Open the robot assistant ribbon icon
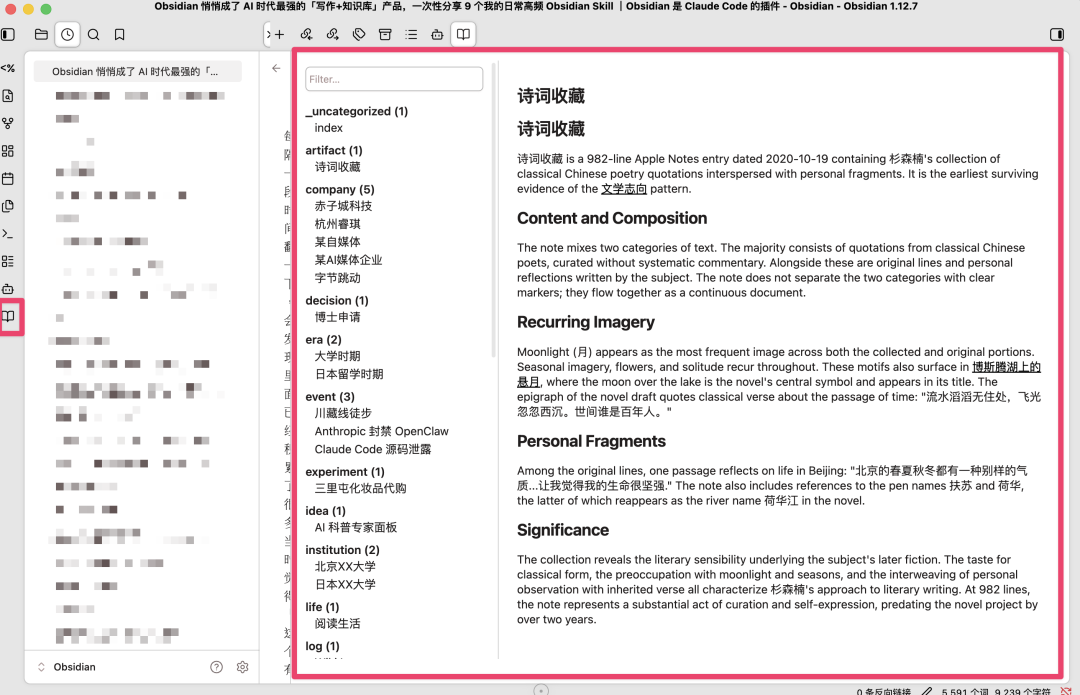 8,289
